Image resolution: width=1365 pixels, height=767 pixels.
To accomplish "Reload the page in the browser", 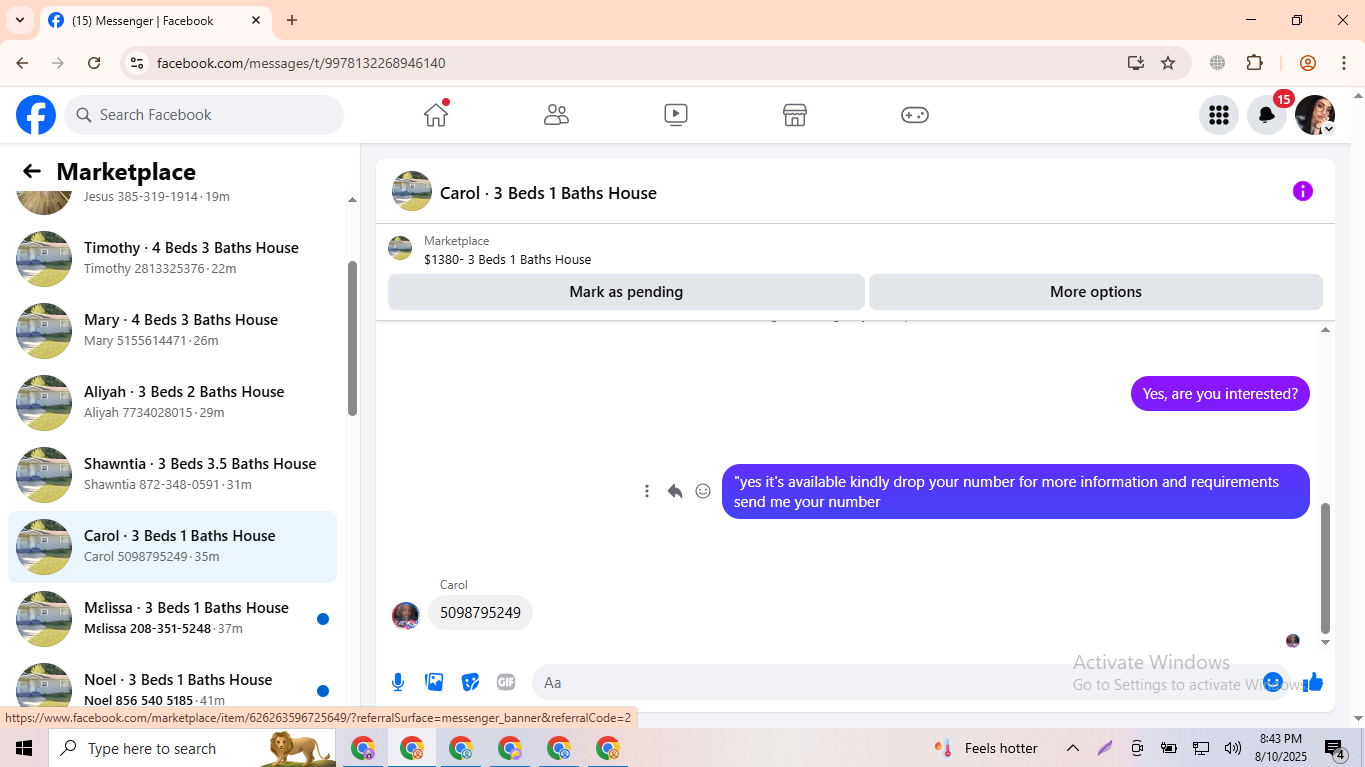I will [x=94, y=63].
